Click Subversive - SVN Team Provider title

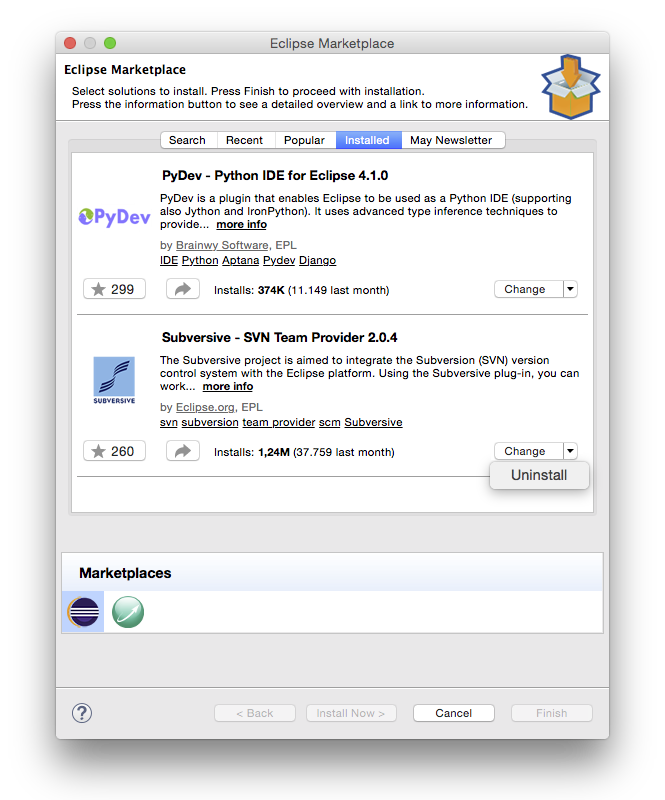click(279, 338)
